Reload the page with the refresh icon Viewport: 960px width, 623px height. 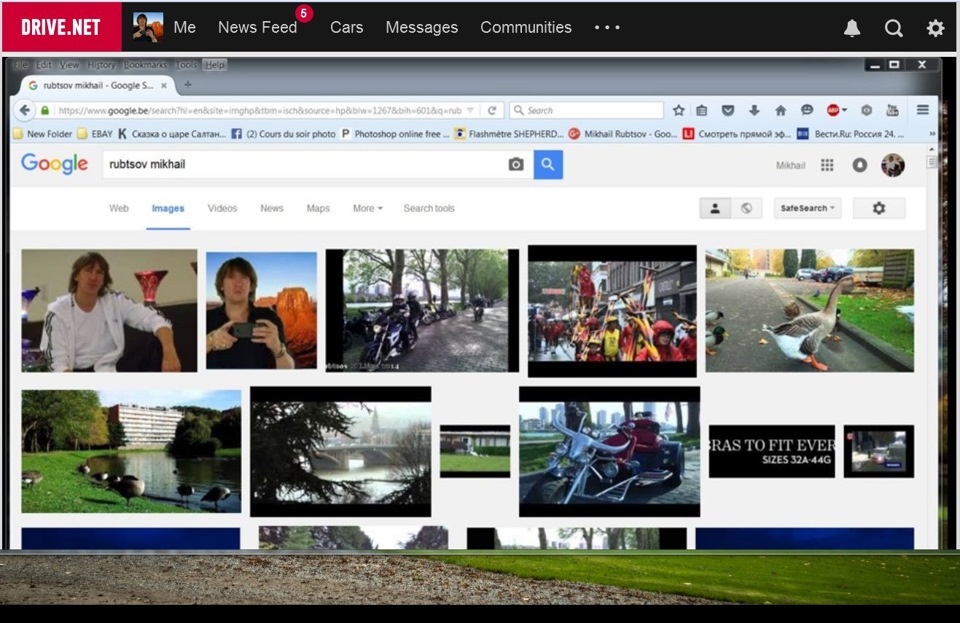click(492, 110)
